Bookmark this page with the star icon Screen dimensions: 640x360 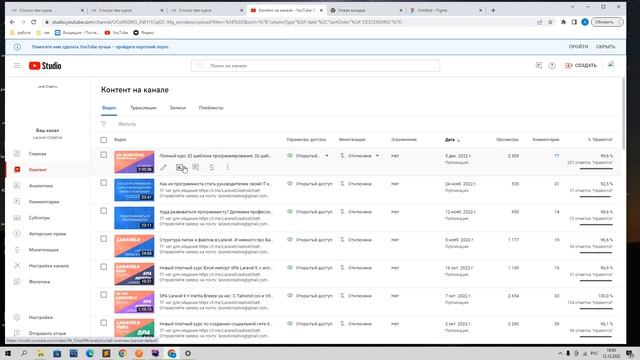click(550, 22)
